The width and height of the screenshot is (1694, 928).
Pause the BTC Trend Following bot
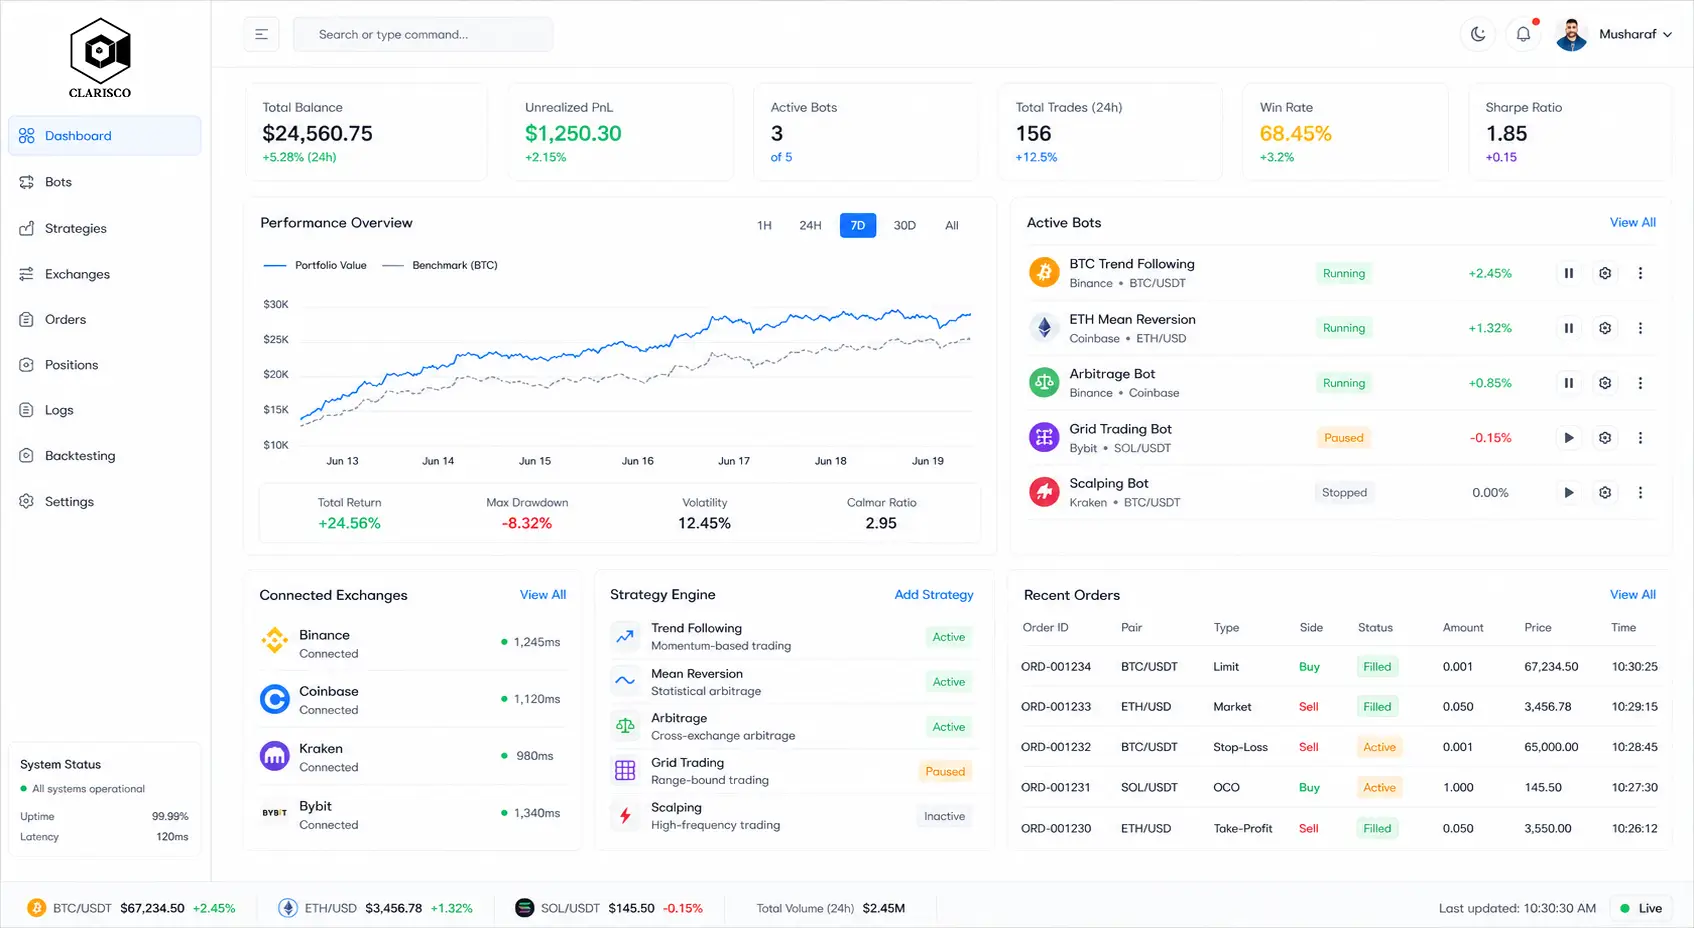pos(1569,273)
